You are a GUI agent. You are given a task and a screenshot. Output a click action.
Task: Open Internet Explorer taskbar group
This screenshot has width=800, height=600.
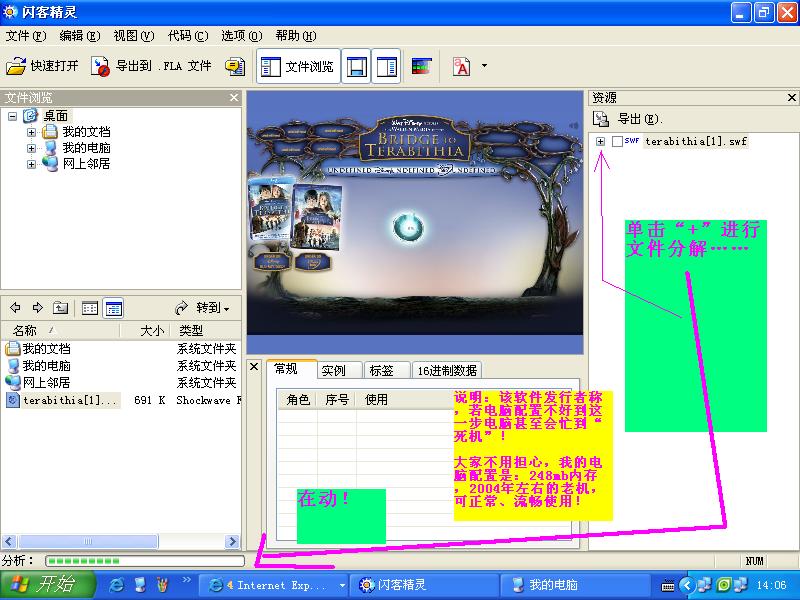[x=272, y=585]
